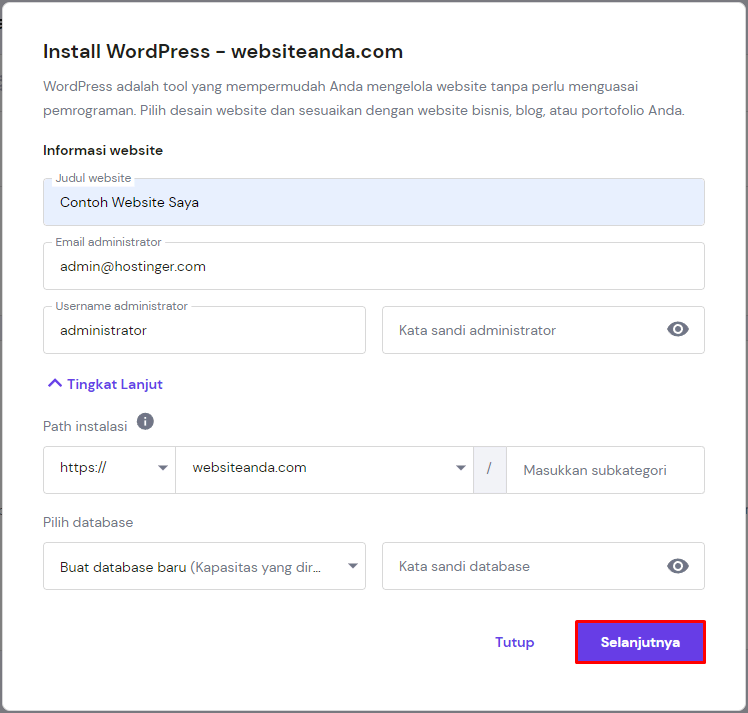The height and width of the screenshot is (713, 748).
Task: Select the Username administrator field
Action: [204, 330]
